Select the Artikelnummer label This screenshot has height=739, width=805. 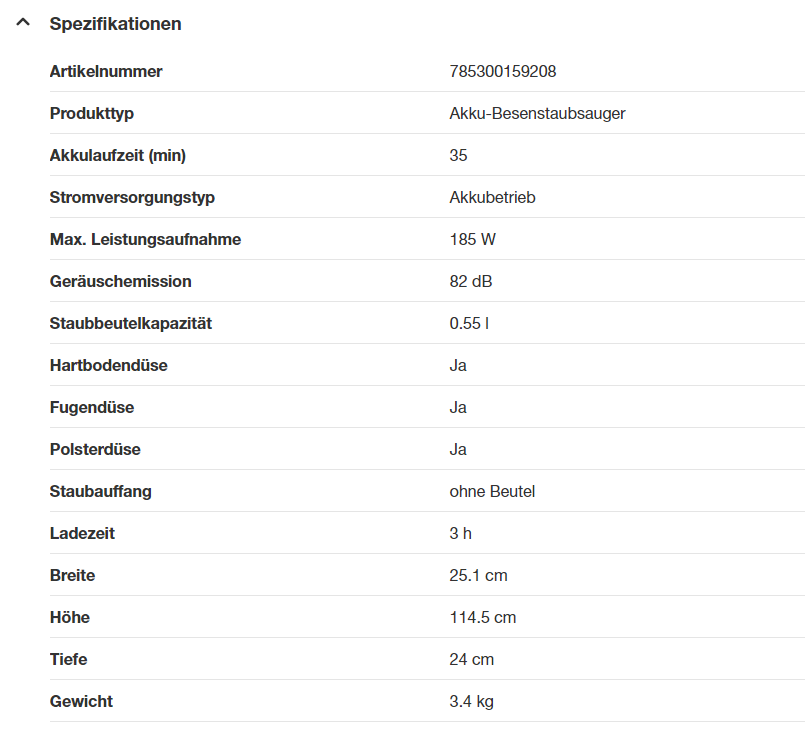pyautogui.click(x=106, y=72)
